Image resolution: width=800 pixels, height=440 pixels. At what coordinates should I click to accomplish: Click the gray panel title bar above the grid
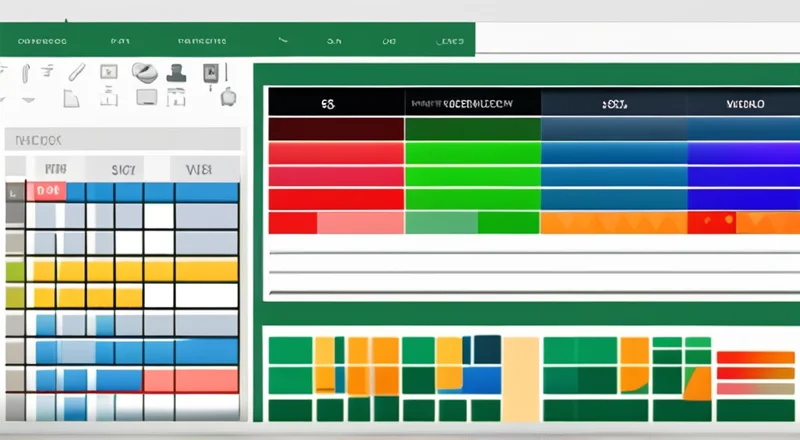pos(122,139)
